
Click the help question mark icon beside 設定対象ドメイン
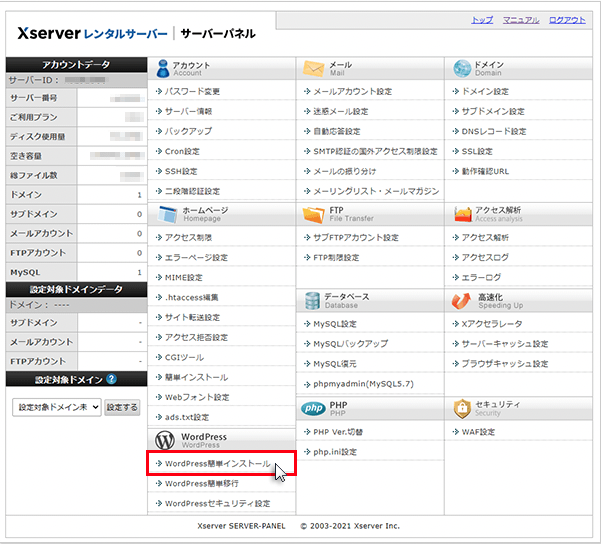(x=111, y=379)
